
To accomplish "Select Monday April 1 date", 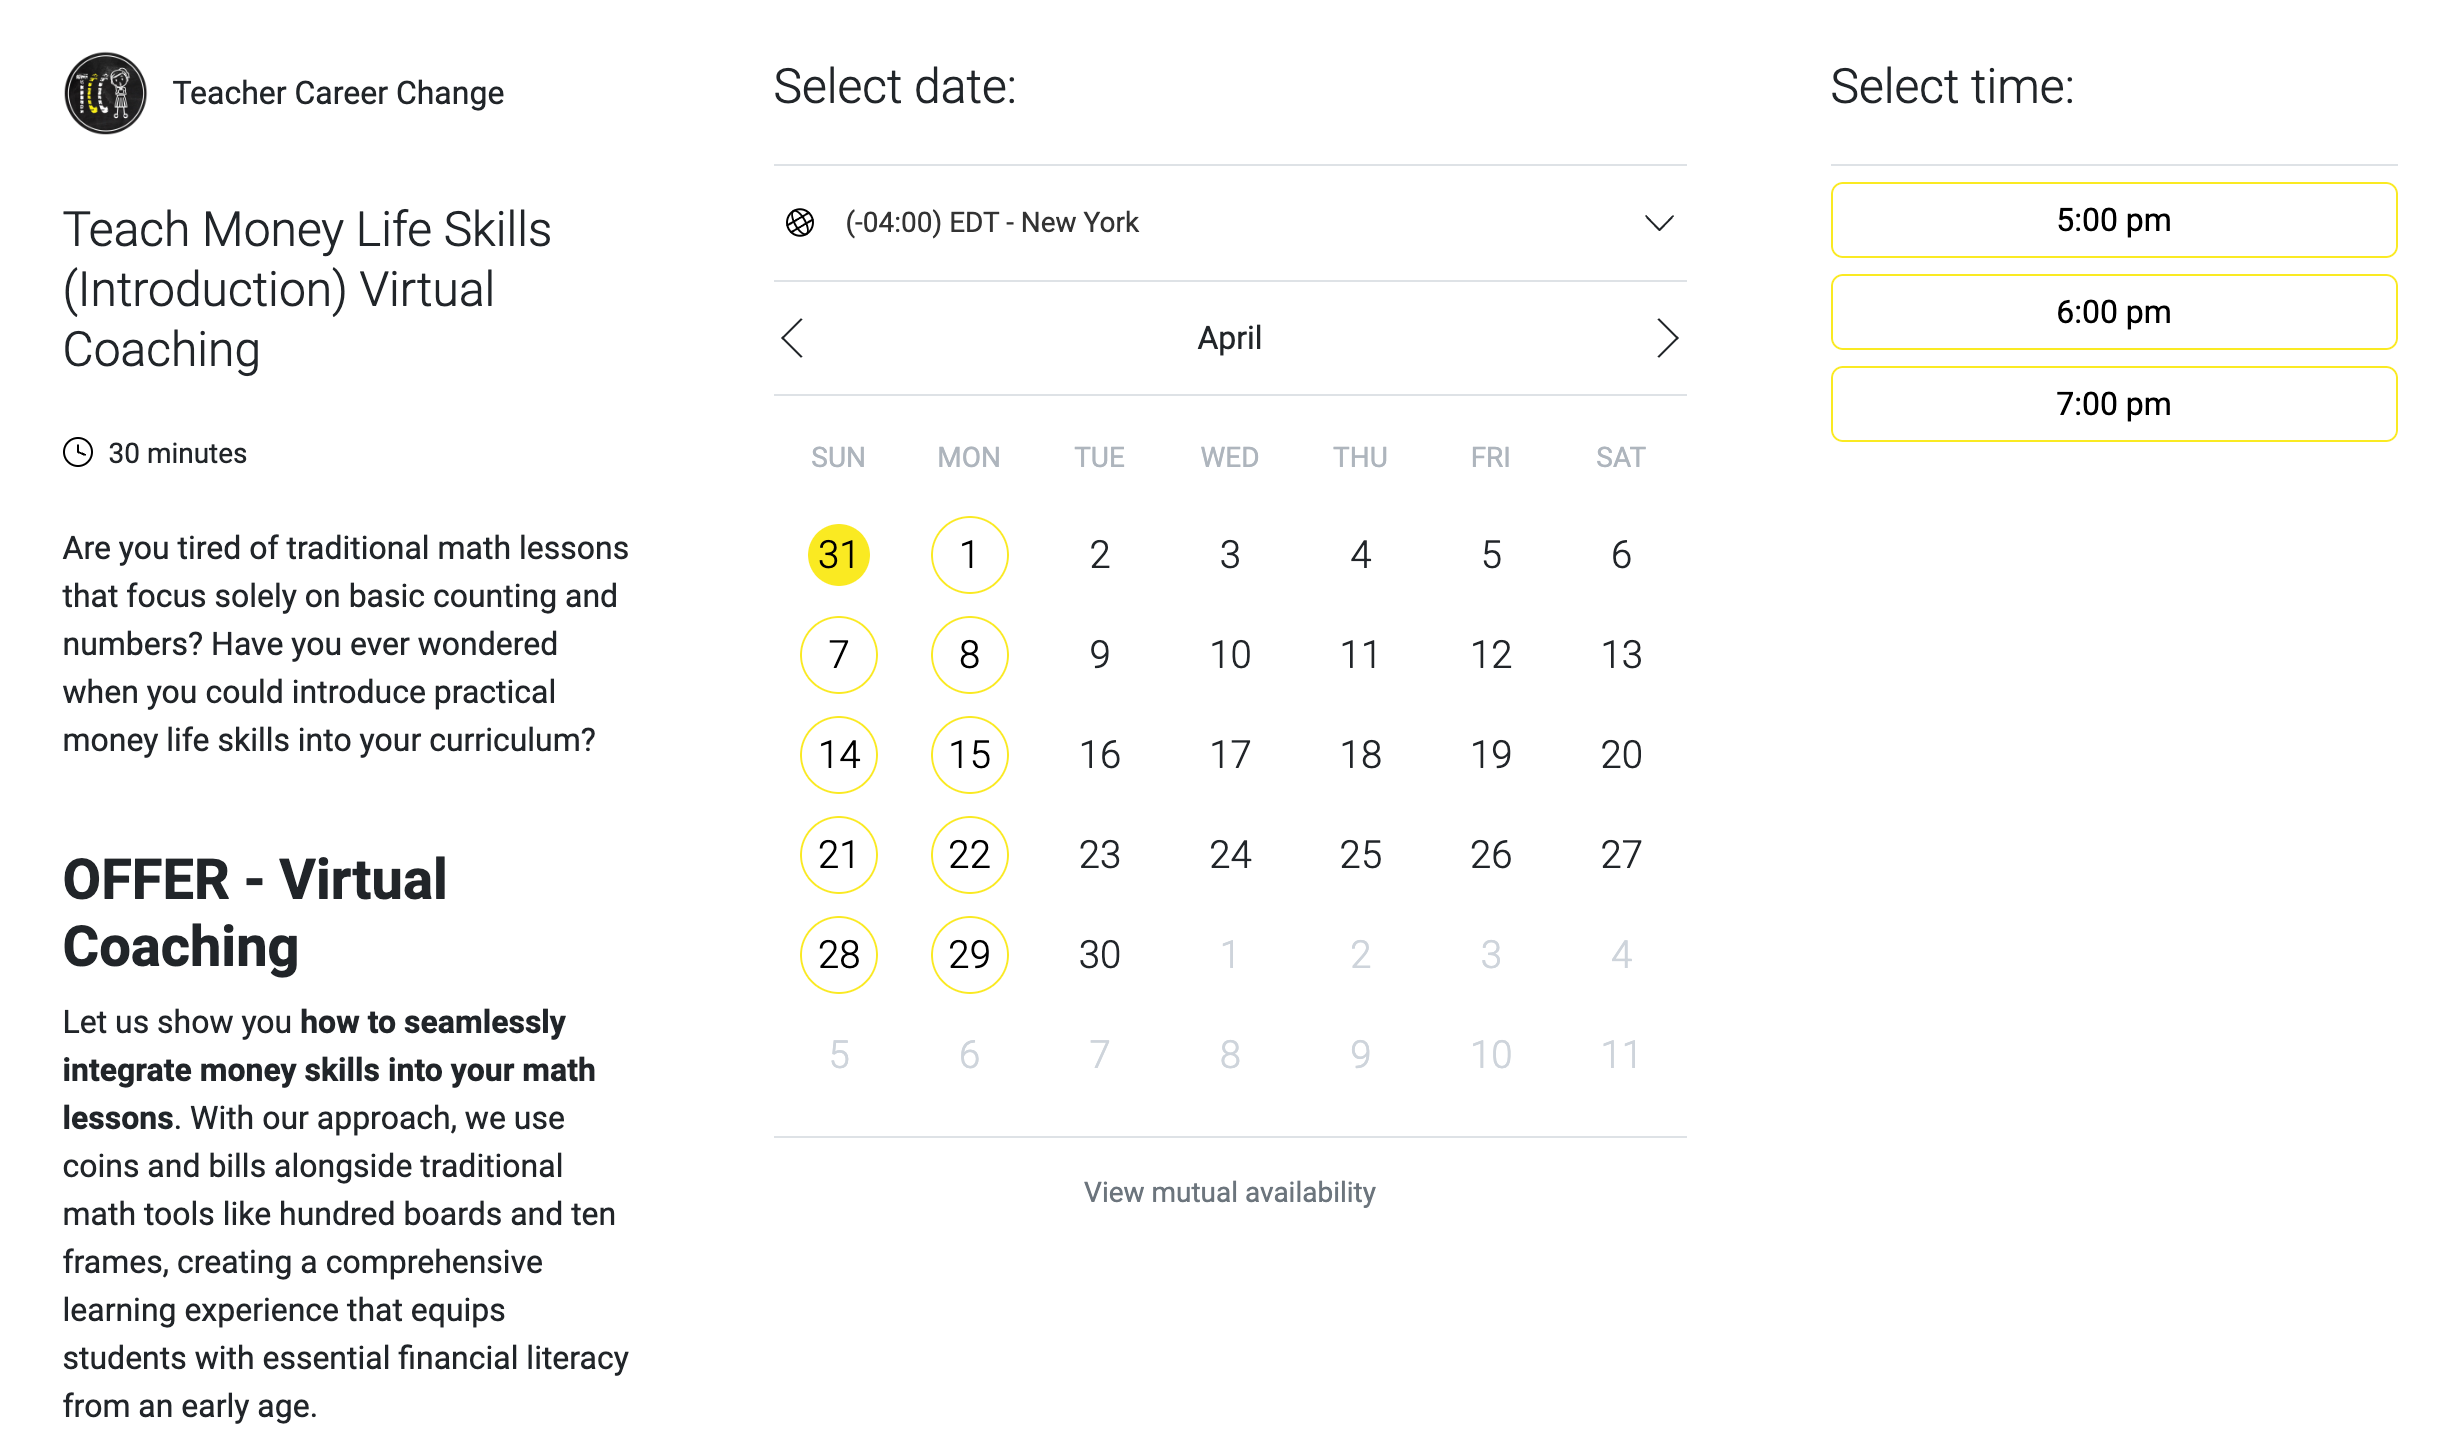I will pos(969,555).
